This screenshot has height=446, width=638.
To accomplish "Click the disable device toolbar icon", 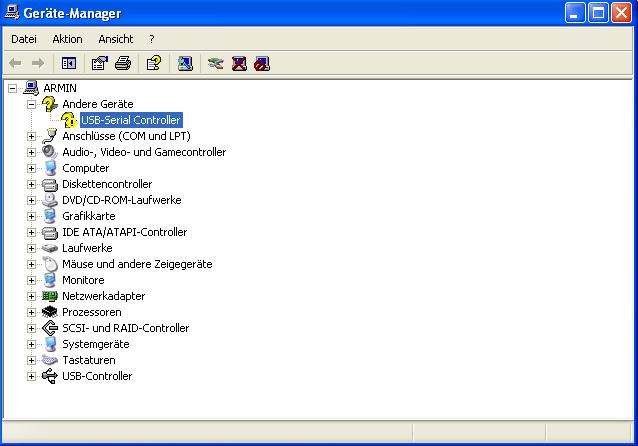I will pos(262,63).
